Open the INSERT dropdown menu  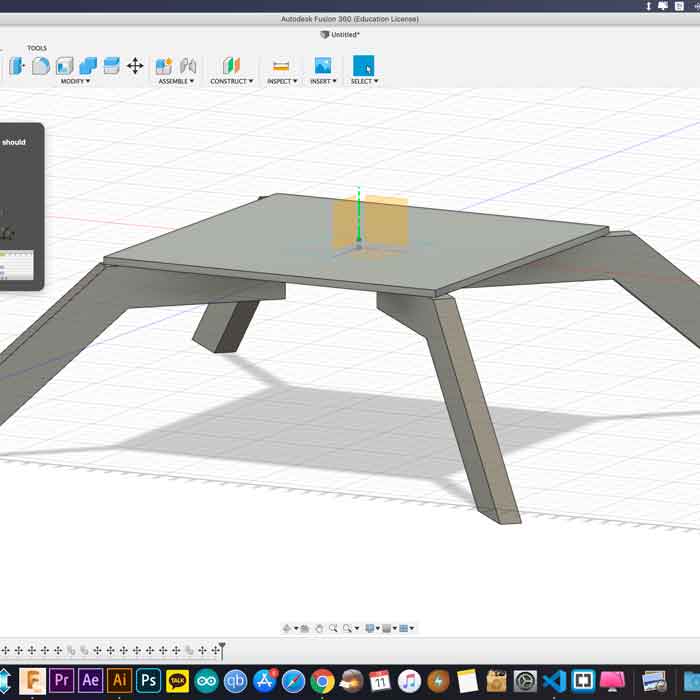(323, 81)
